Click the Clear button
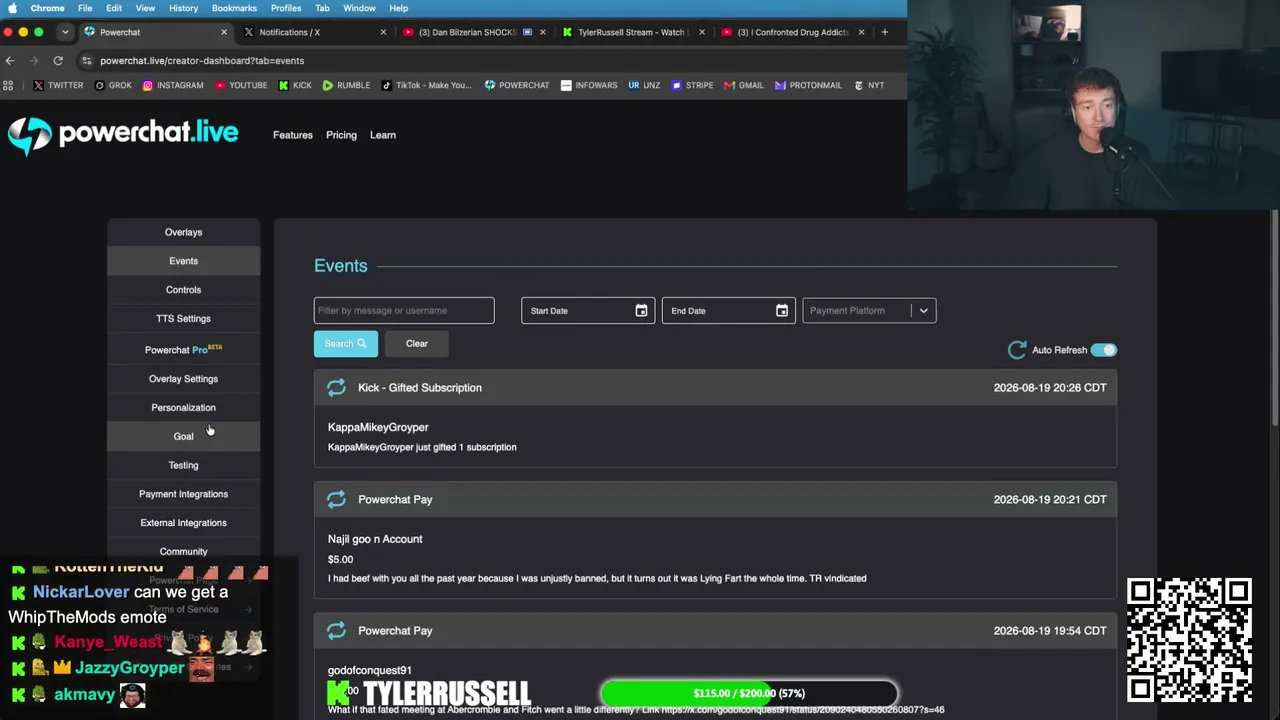Image resolution: width=1280 pixels, height=720 pixels. pos(417,344)
